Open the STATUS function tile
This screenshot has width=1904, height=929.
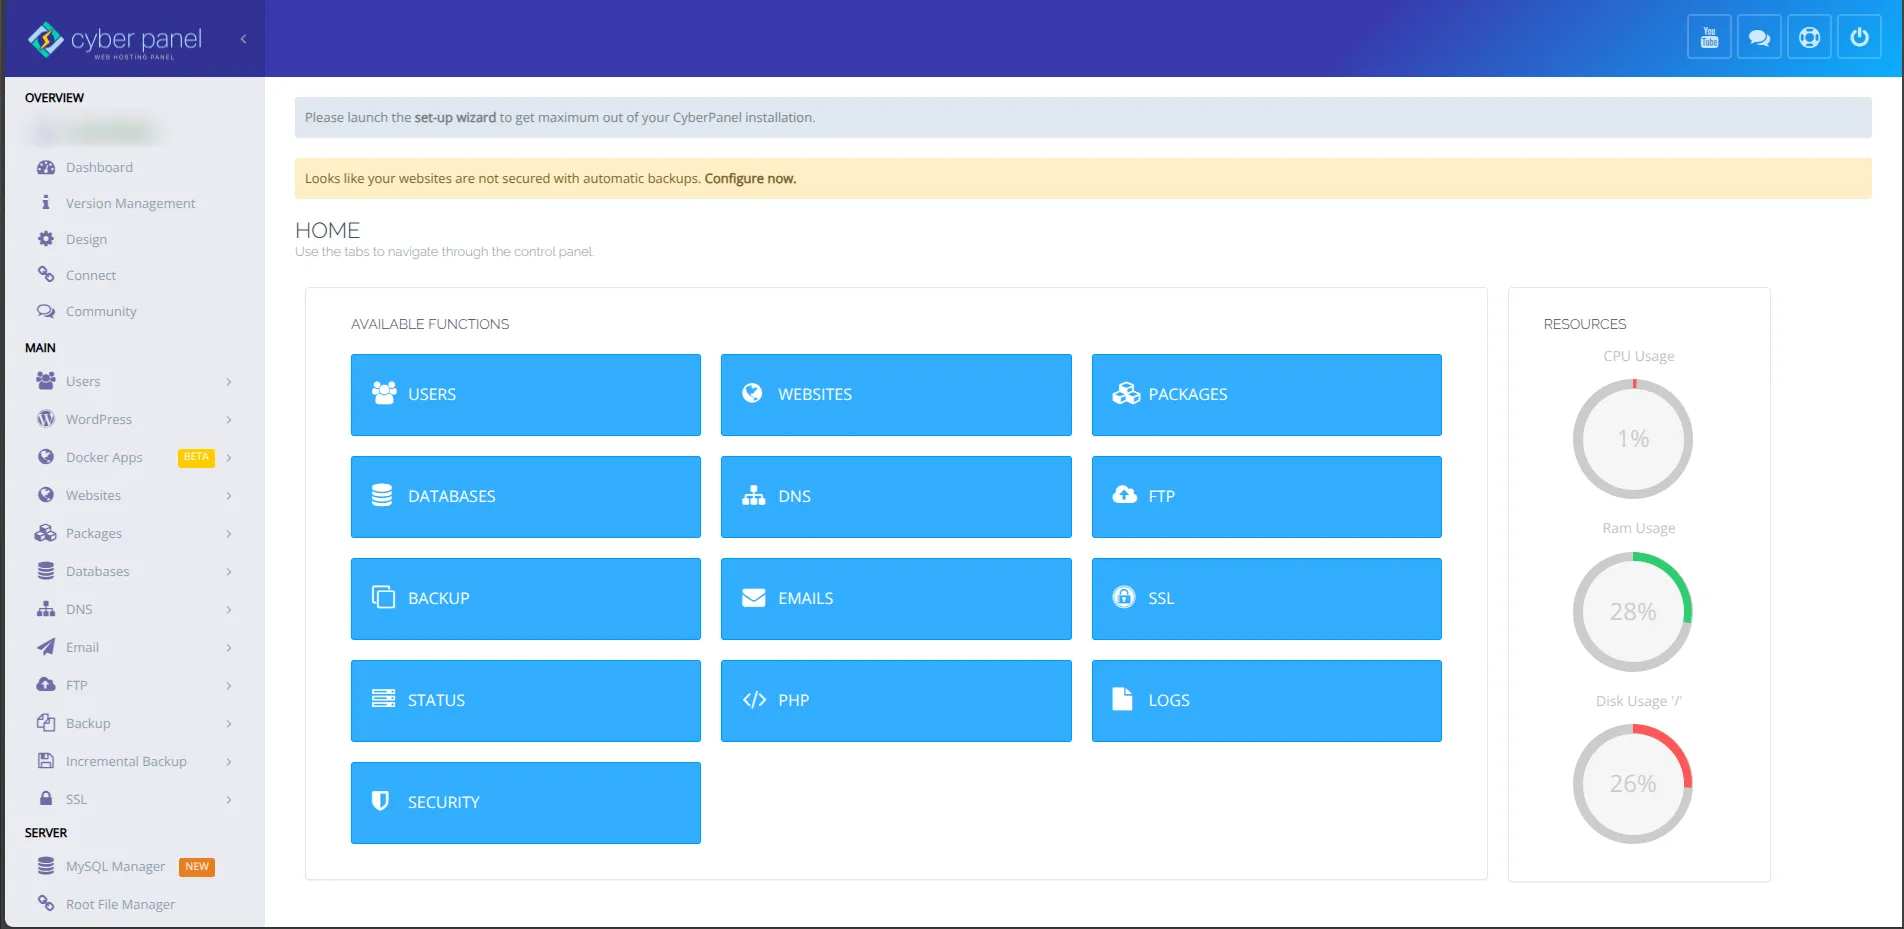(x=526, y=701)
